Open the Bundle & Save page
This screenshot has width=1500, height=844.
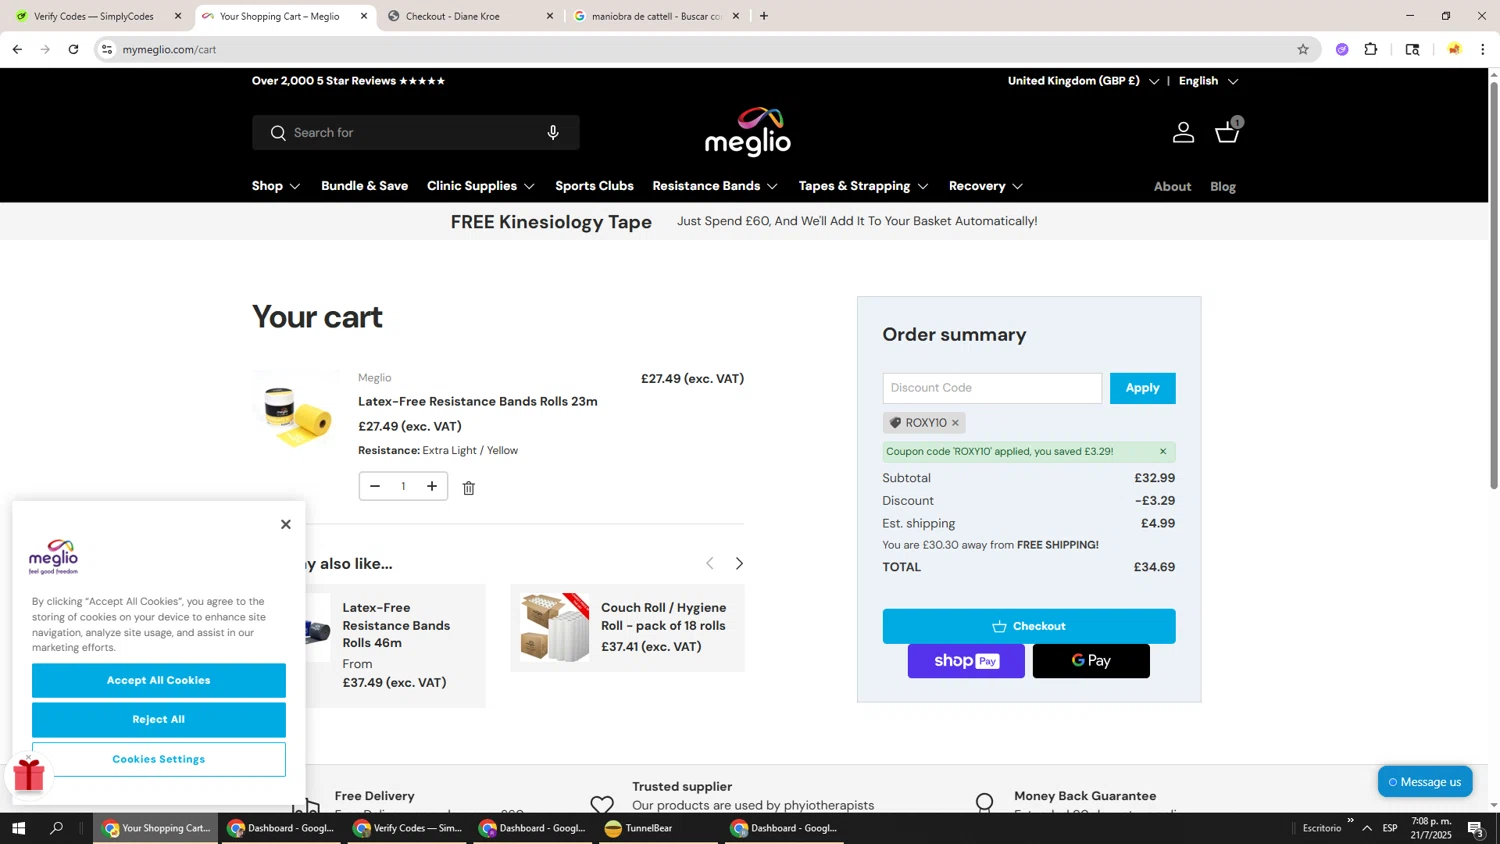[x=364, y=186]
